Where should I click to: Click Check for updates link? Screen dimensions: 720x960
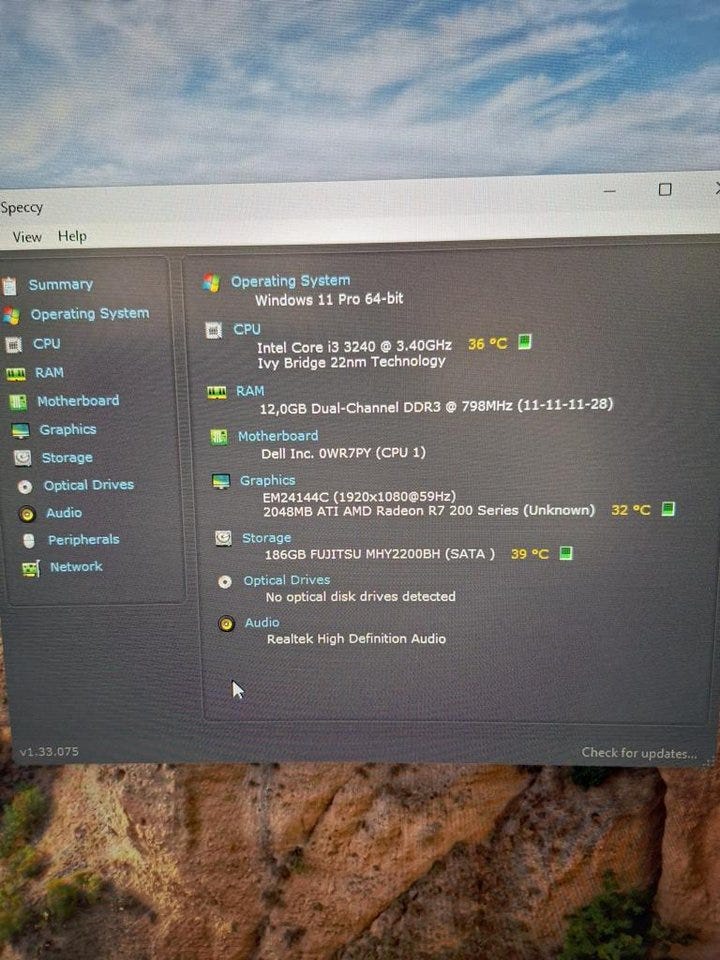tap(639, 753)
